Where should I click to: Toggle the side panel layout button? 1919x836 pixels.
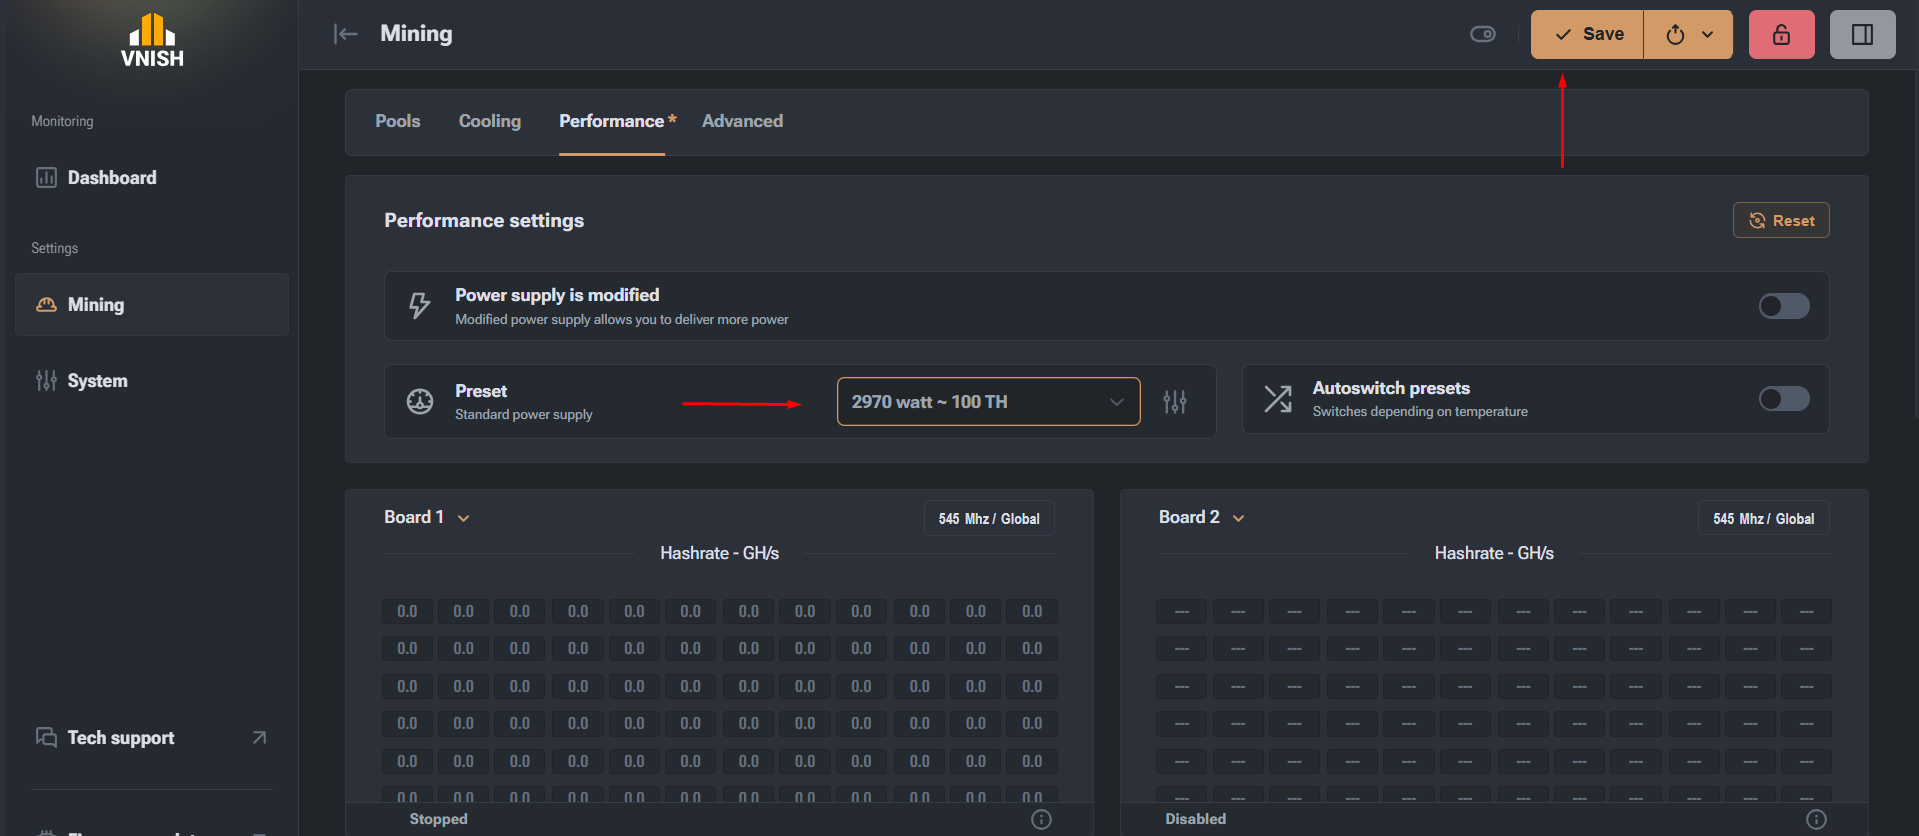[1863, 35]
